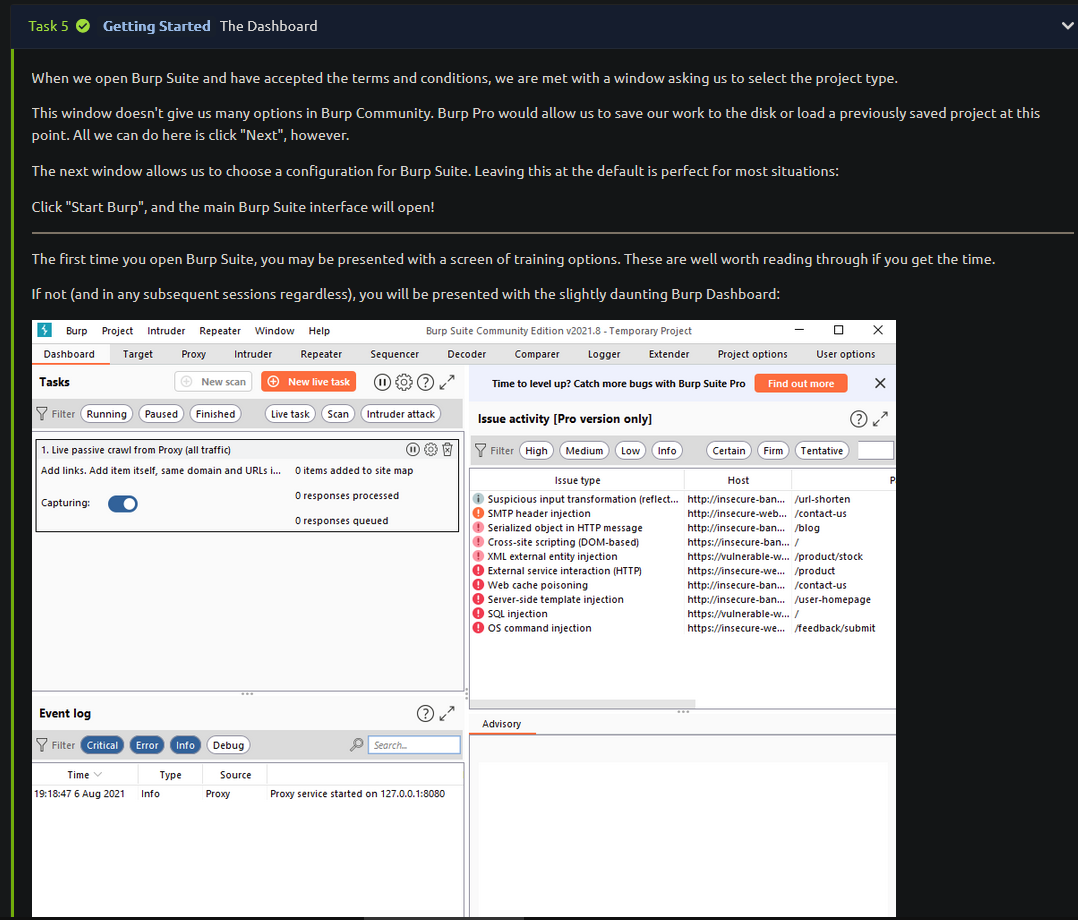Open Tasks settings gear icon
Viewport: 1078px width, 920px height.
(404, 382)
